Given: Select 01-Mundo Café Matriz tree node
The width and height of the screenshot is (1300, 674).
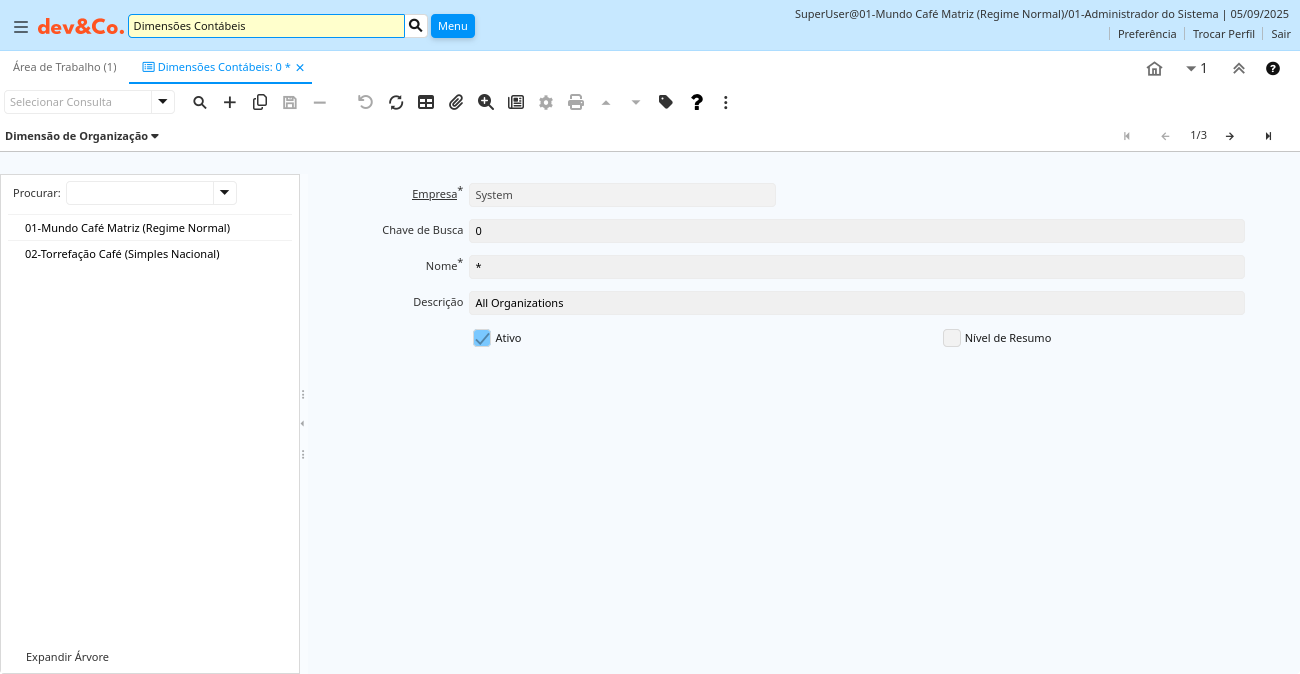Looking at the screenshot, I should click(127, 228).
